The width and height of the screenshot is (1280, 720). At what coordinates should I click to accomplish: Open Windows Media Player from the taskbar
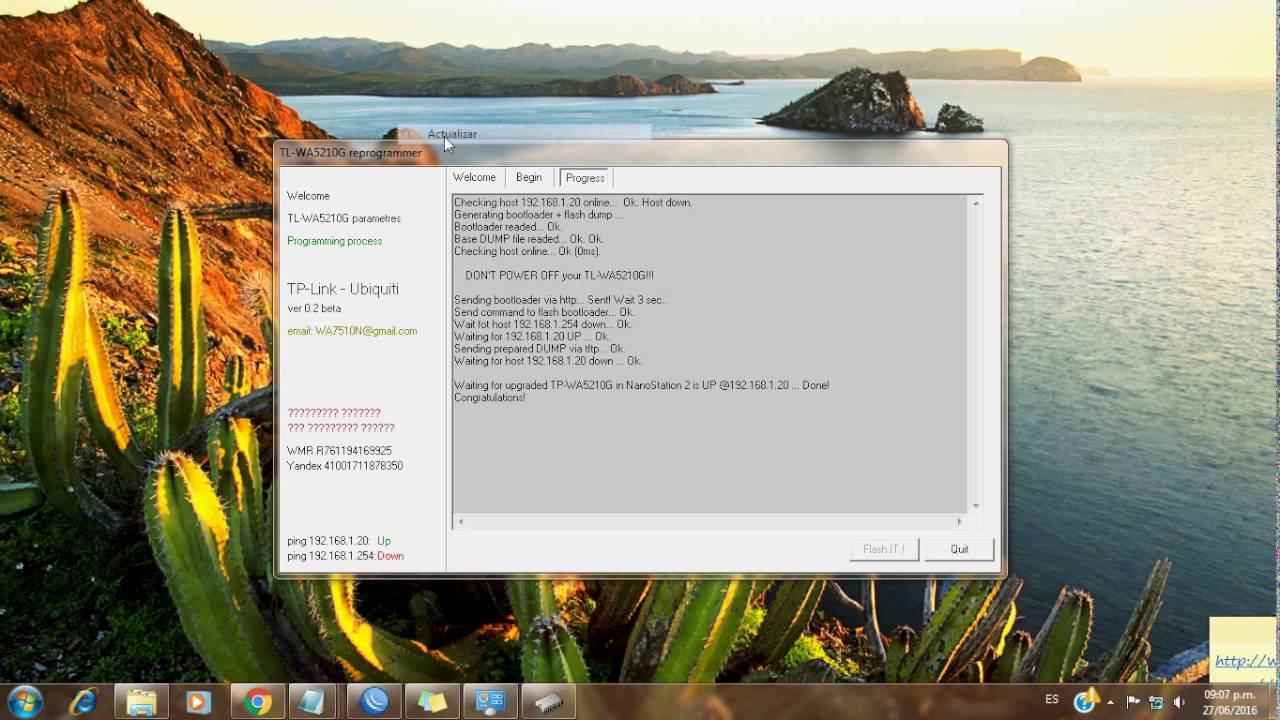point(198,702)
